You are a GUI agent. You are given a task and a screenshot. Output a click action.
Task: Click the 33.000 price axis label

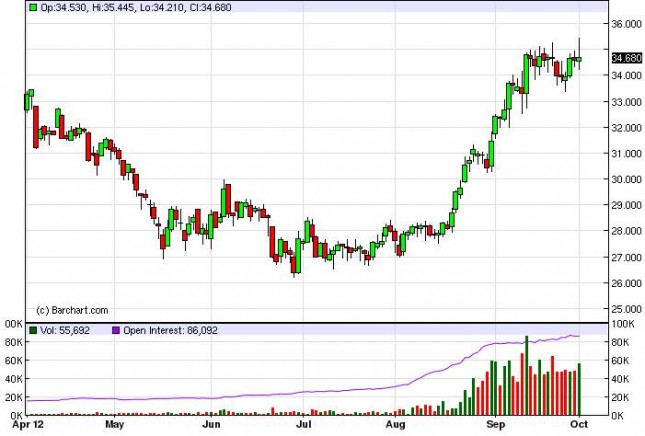(626, 102)
